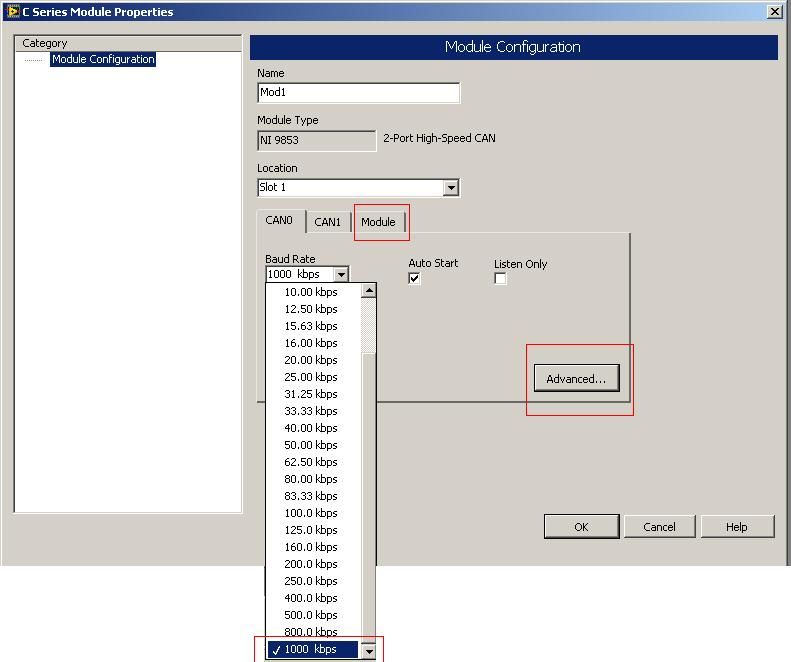791x662 pixels.
Task: Choose 40.00 kbps option
Action: coord(313,428)
